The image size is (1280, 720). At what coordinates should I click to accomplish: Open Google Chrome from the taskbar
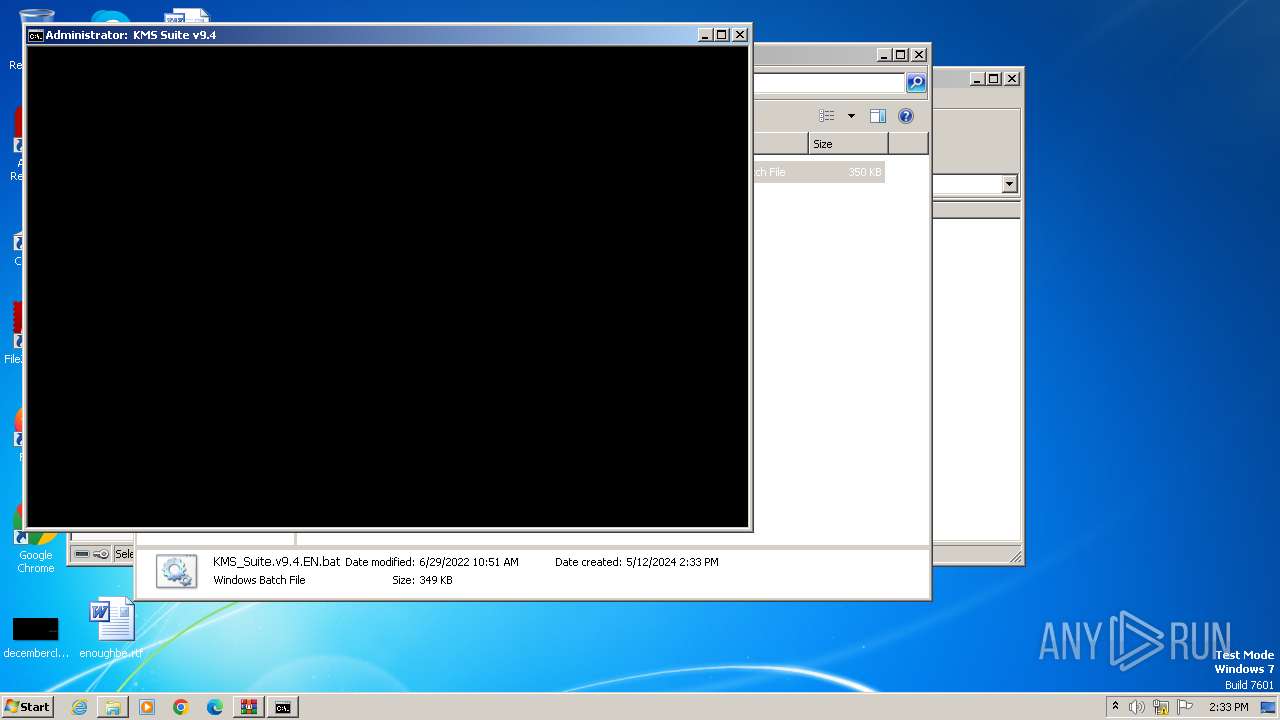click(181, 707)
